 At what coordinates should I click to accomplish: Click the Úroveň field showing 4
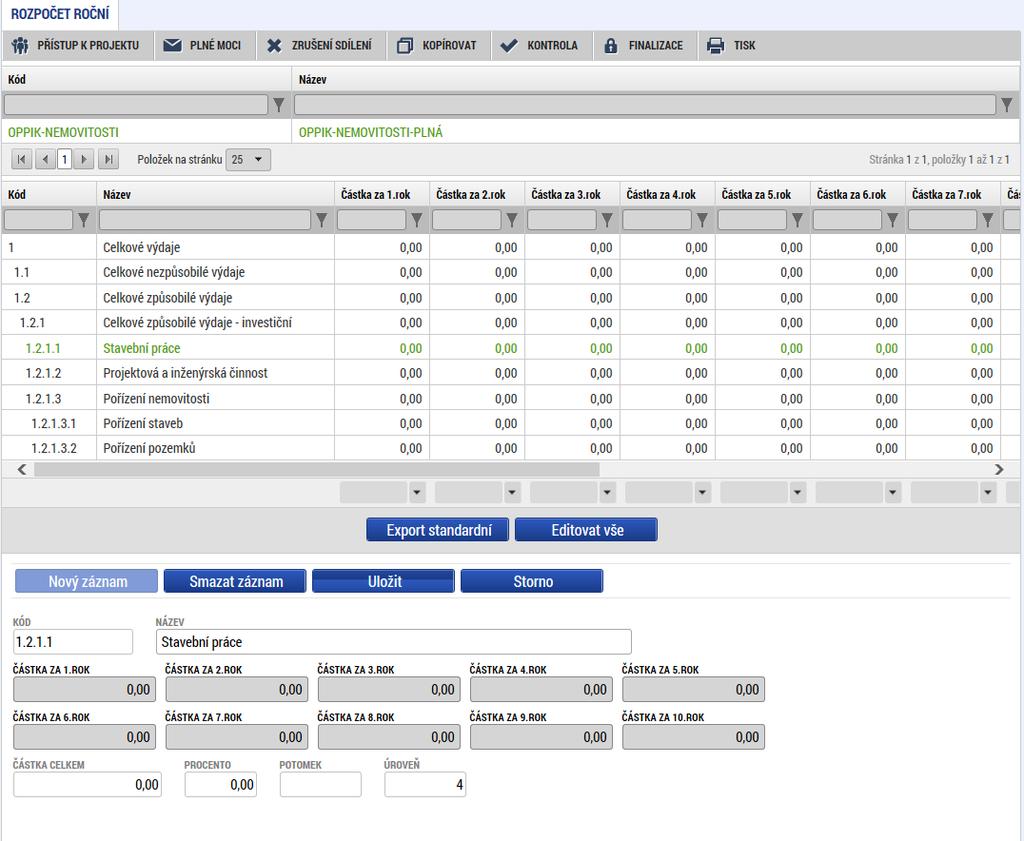(x=425, y=784)
